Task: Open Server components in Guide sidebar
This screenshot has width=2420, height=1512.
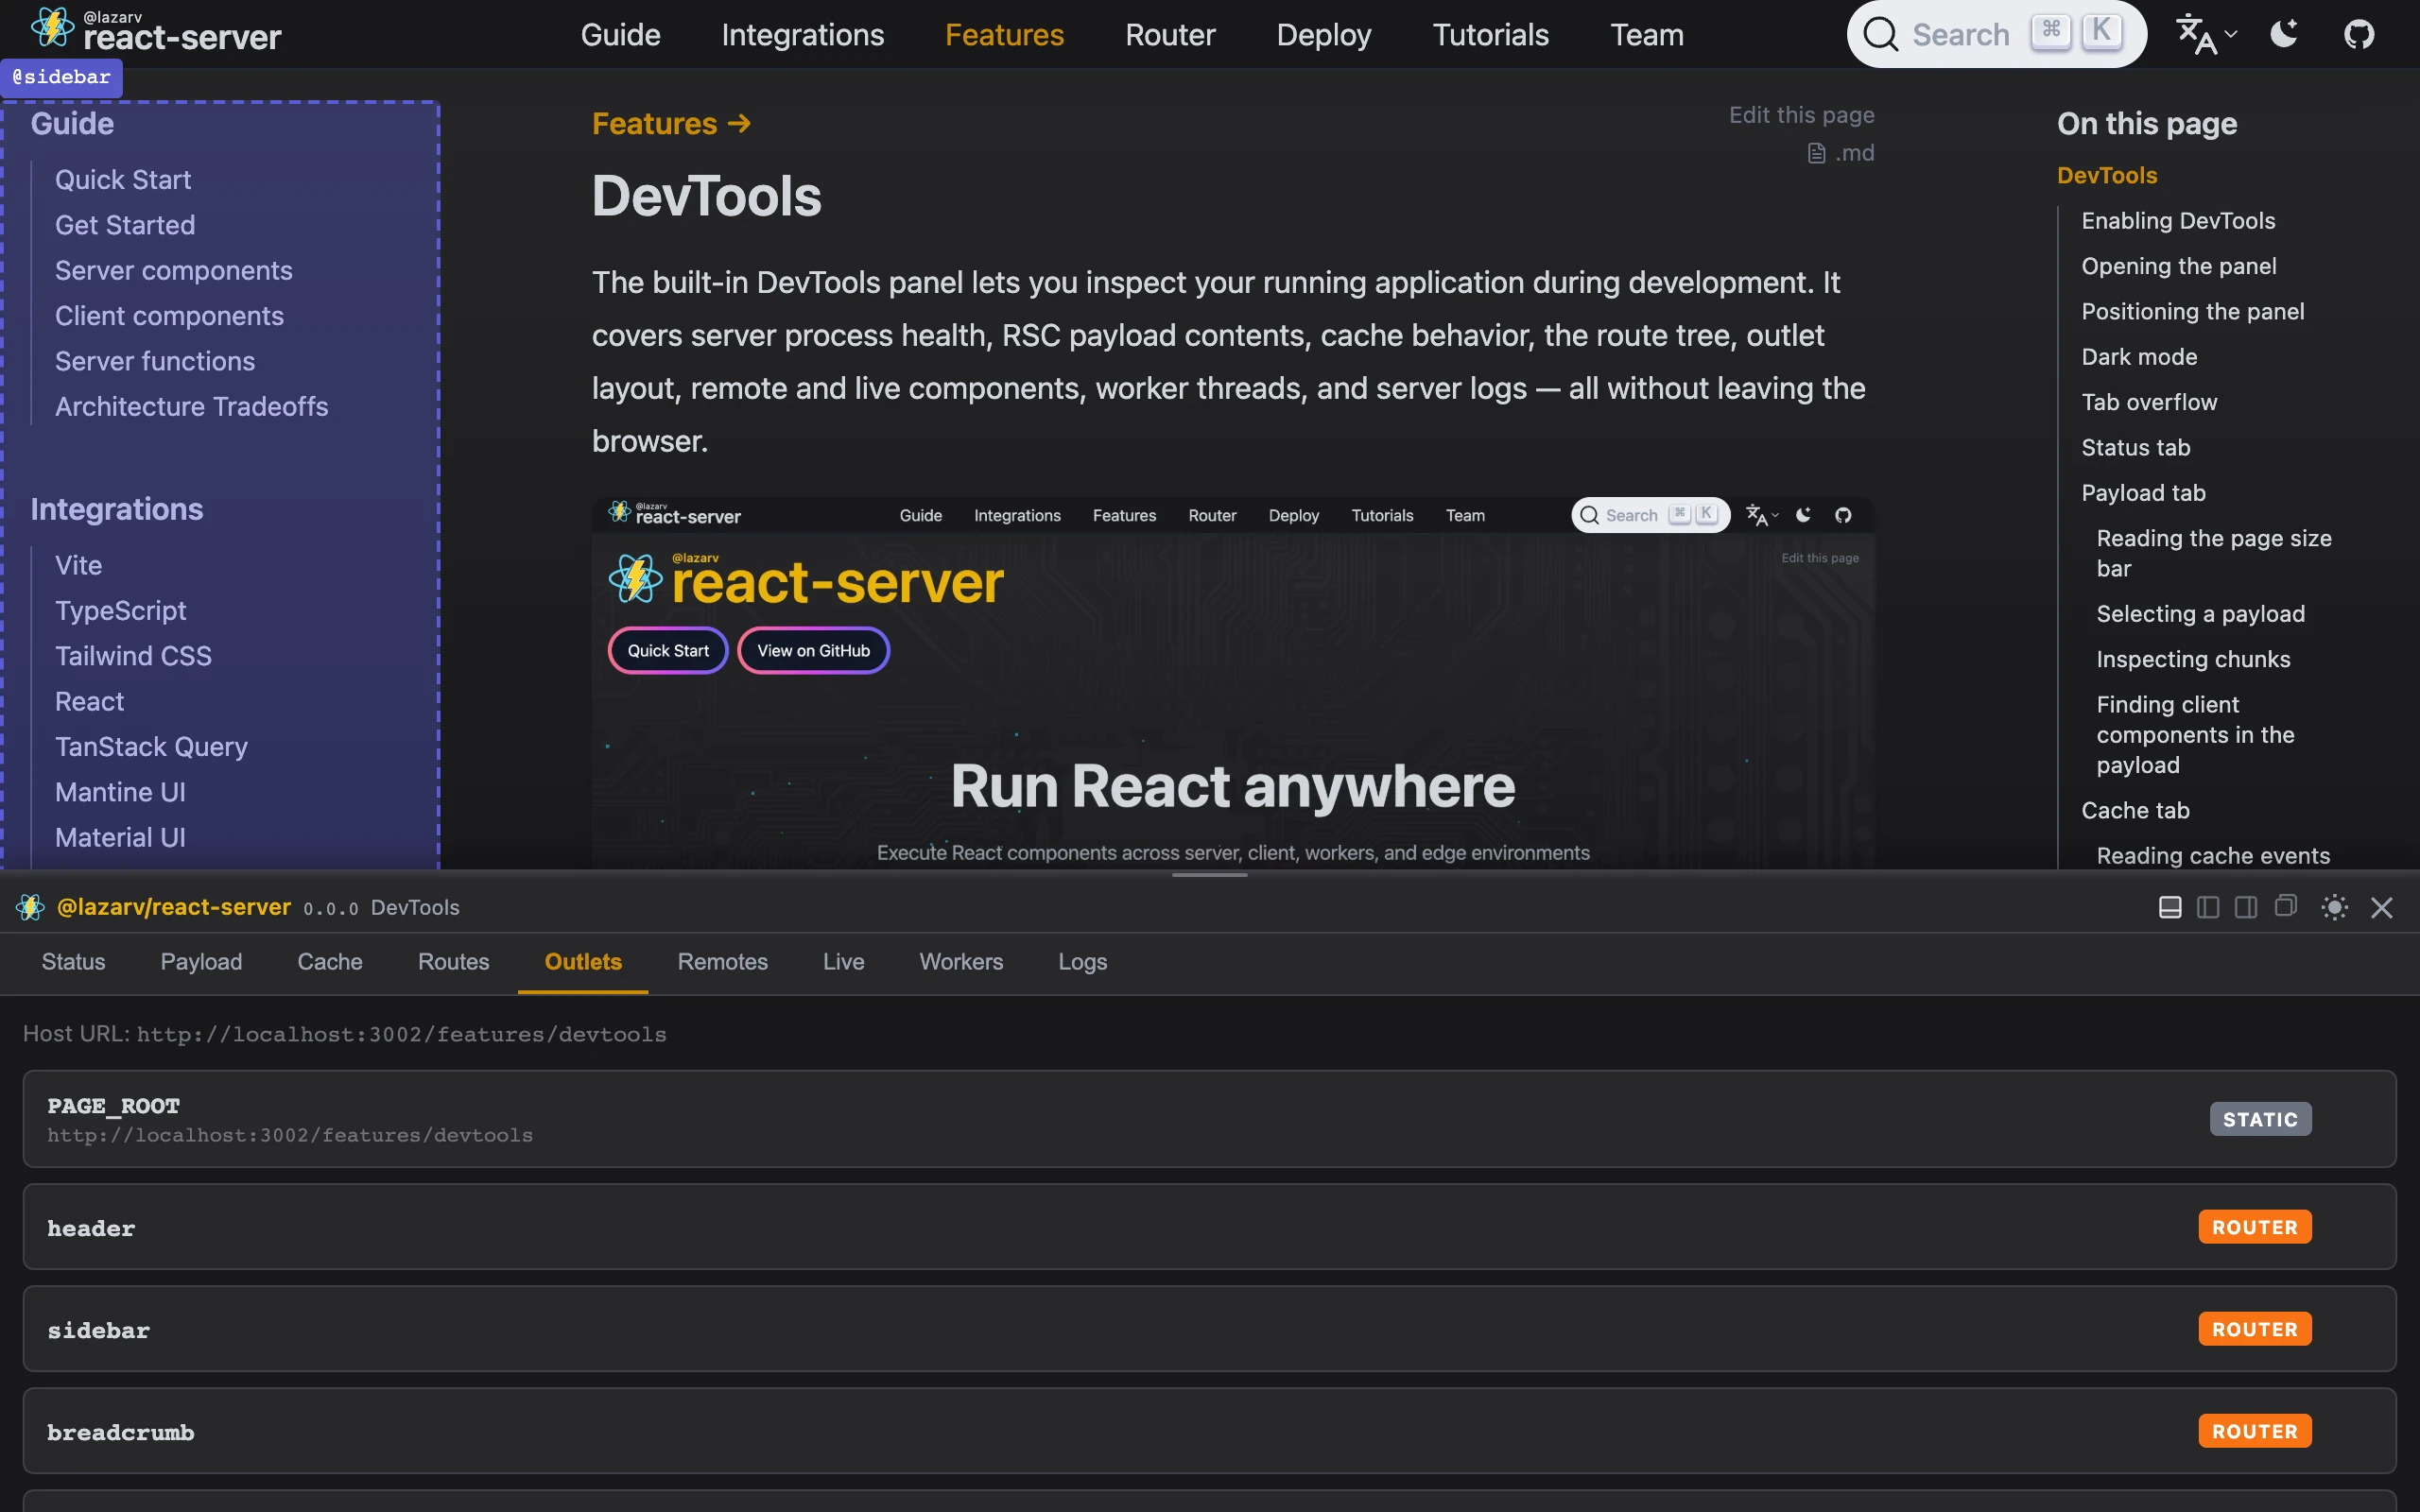Action: [x=173, y=270]
